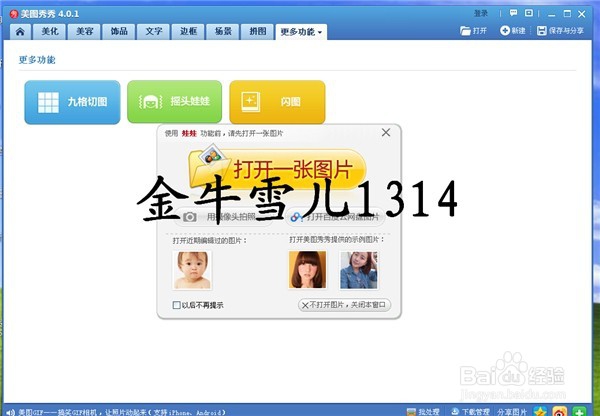Open the 文字 tab

coord(153,32)
